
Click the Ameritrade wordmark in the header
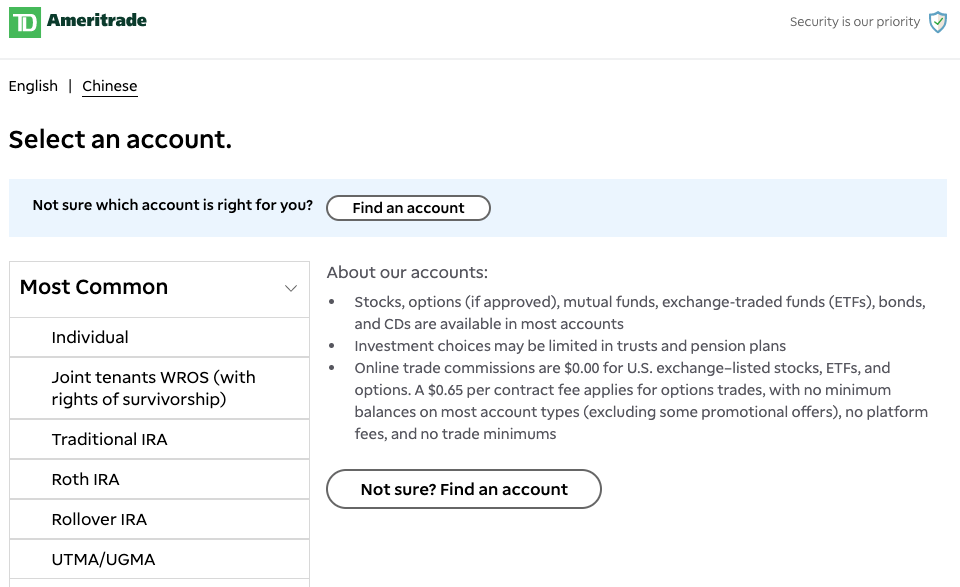click(x=96, y=21)
